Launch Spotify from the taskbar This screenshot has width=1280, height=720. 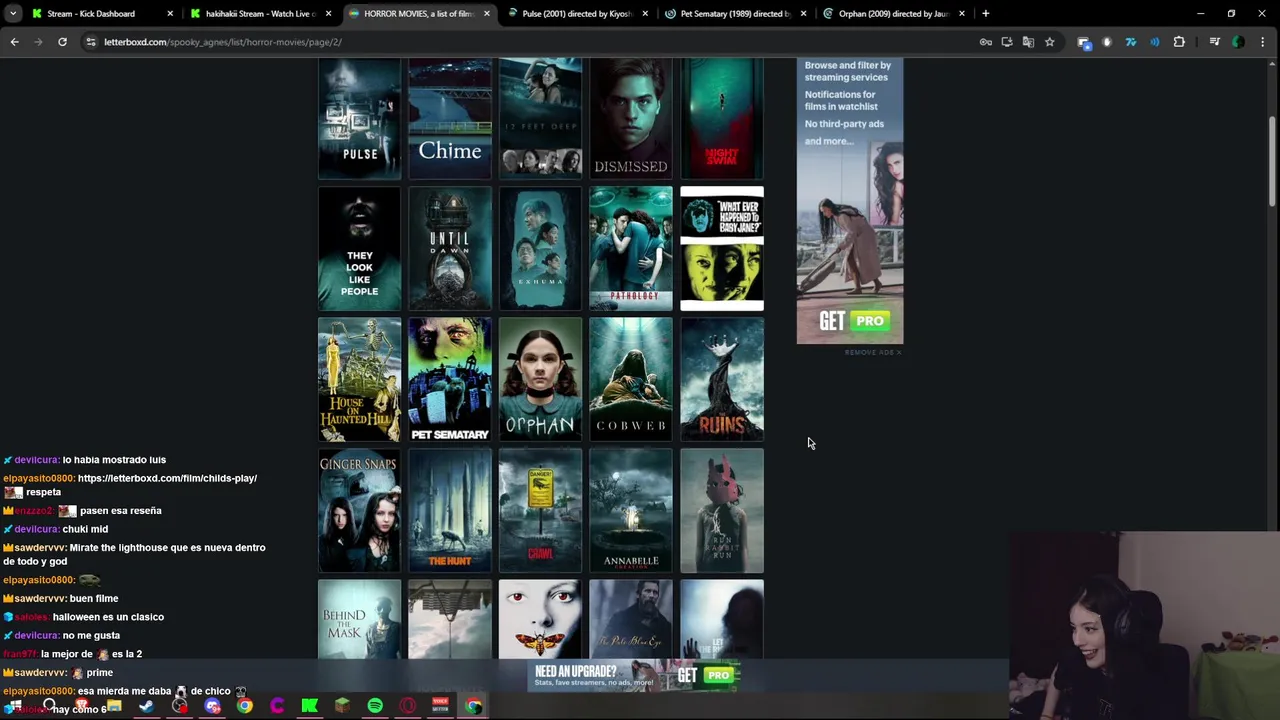[375, 707]
